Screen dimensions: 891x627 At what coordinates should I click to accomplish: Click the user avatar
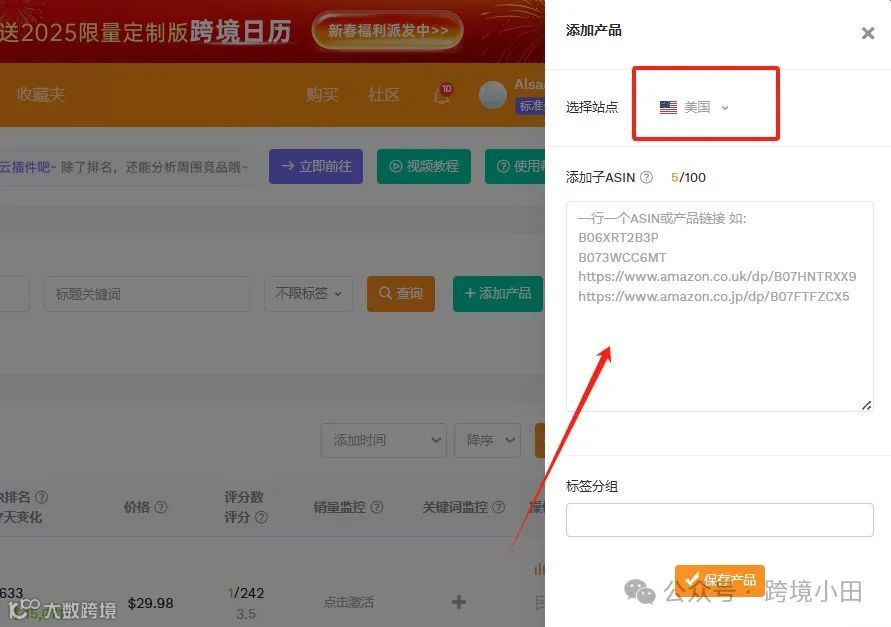click(x=493, y=94)
